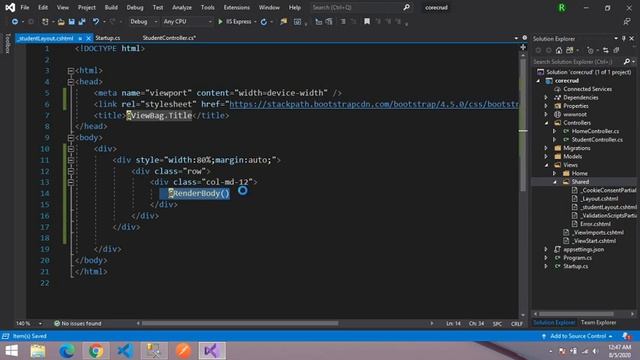Screen dimensions: 640x360
Task: Collapse the Views folder
Action: tap(546, 165)
